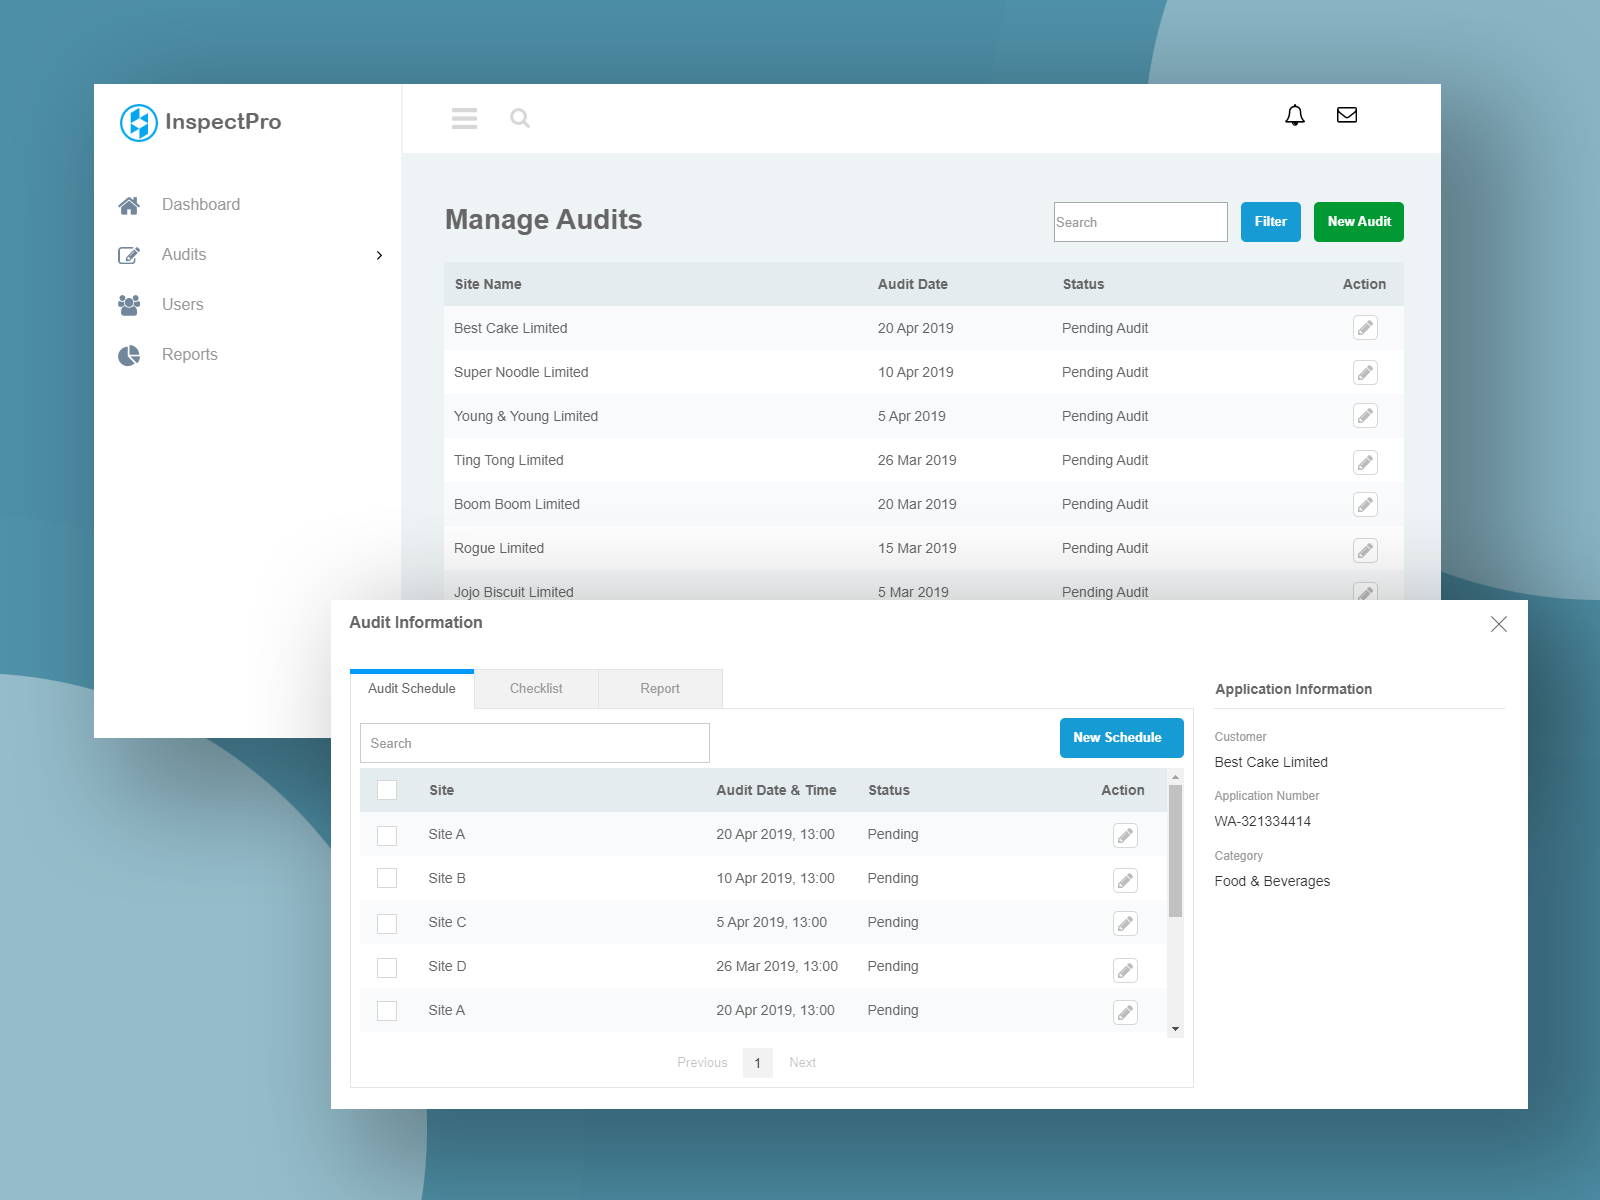Viewport: 1600px width, 1200px height.
Task: Switch to the Report tab
Action: click(x=659, y=688)
